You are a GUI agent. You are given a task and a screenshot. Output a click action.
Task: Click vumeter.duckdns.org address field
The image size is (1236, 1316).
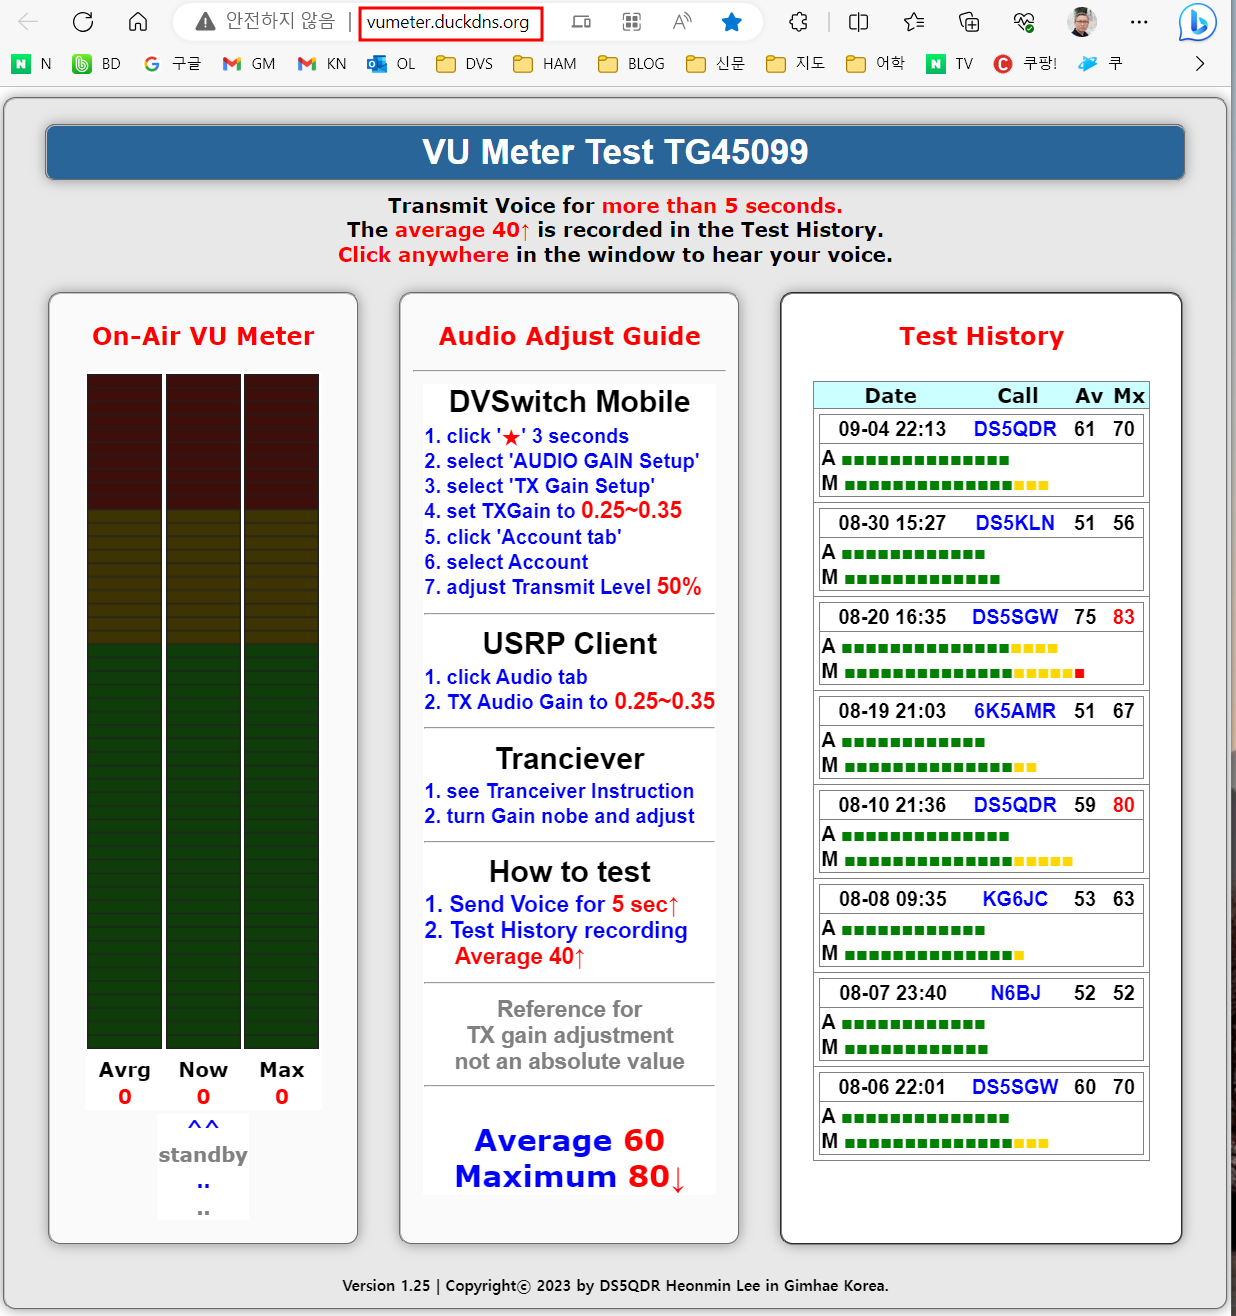[x=450, y=22]
